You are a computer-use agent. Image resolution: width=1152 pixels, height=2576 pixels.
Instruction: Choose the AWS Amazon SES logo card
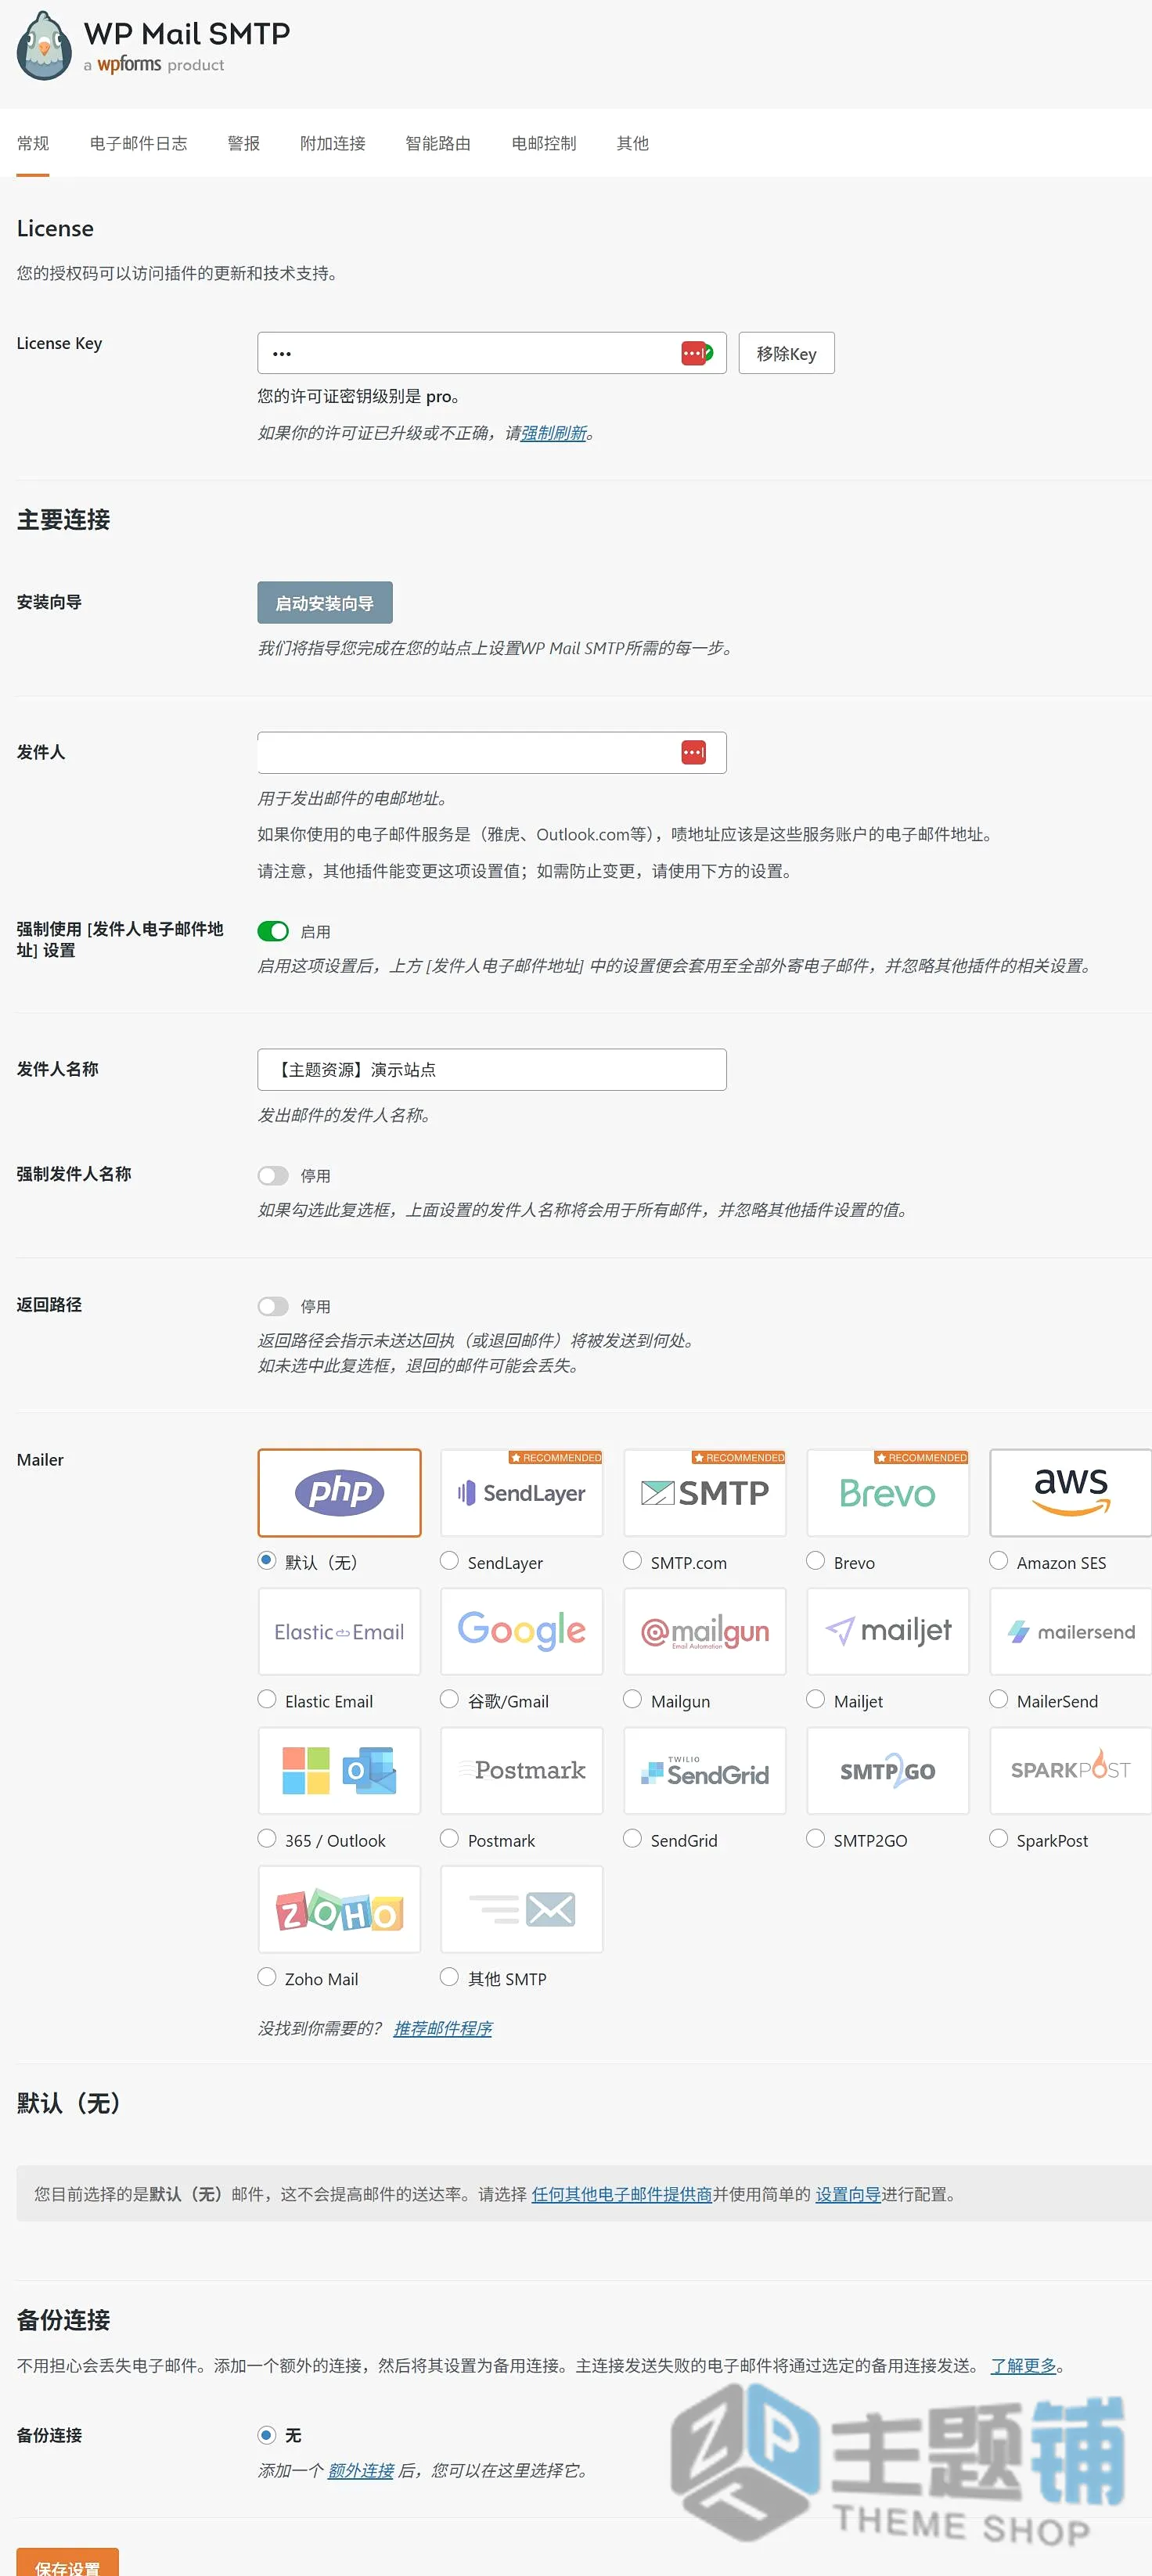(1071, 1492)
